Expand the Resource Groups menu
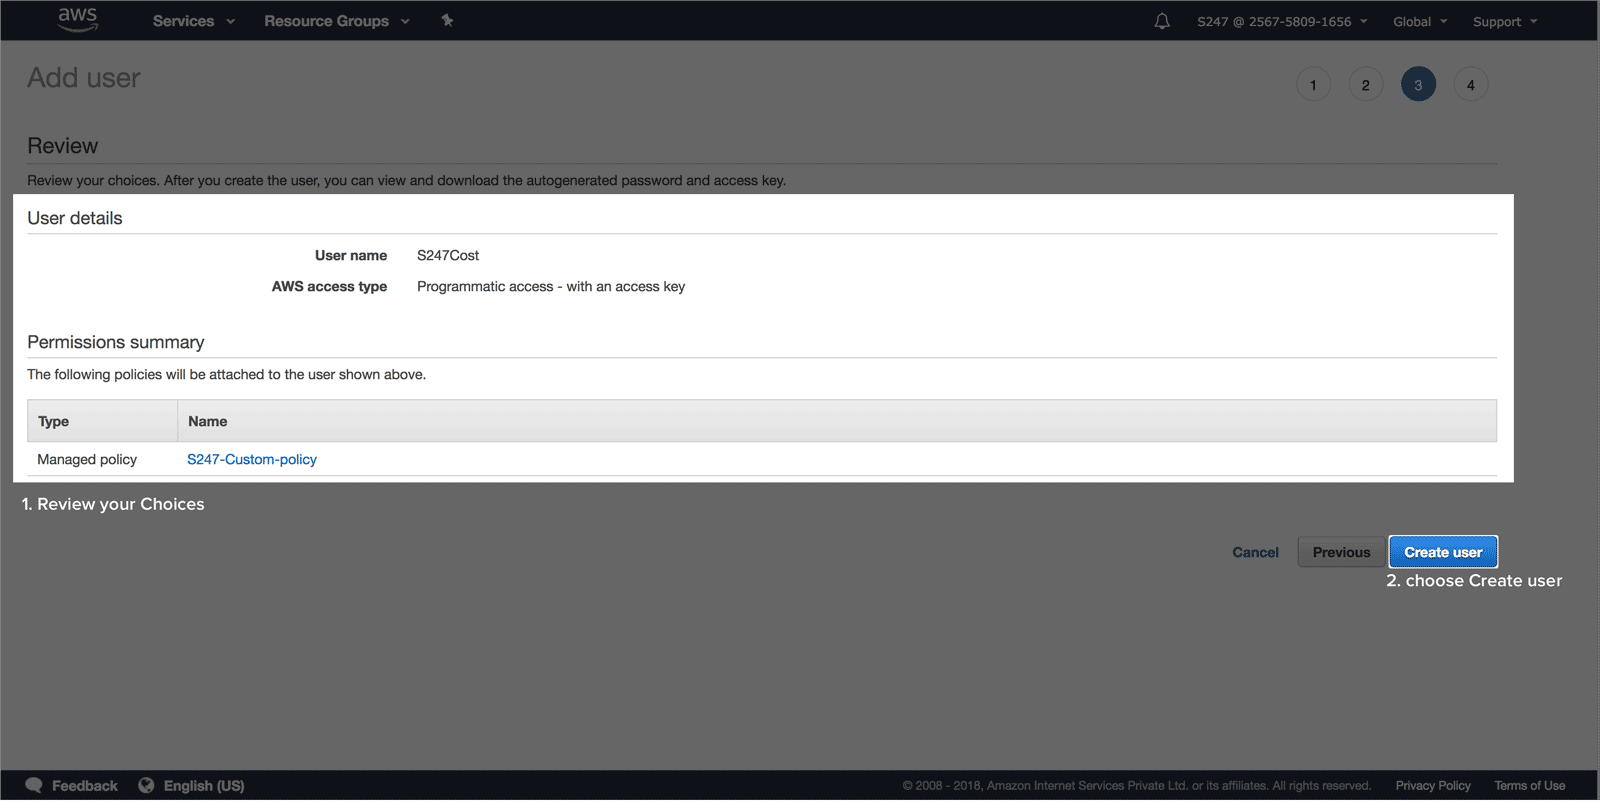 click(337, 21)
